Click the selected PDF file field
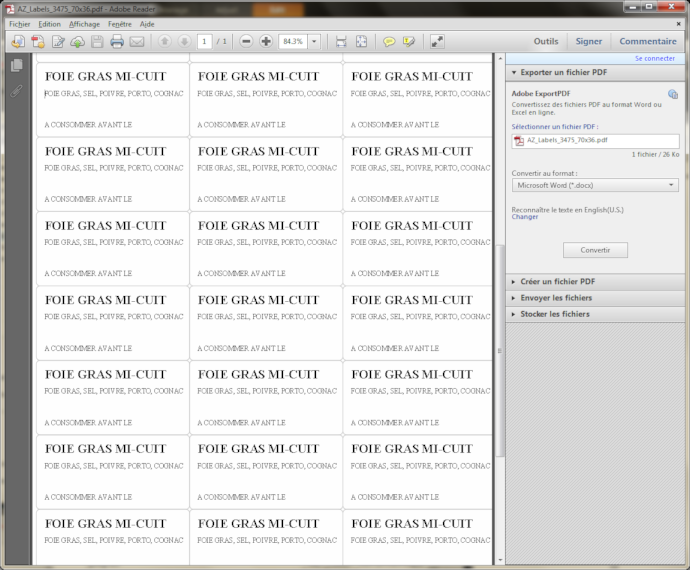The image size is (690, 570). (x=595, y=141)
